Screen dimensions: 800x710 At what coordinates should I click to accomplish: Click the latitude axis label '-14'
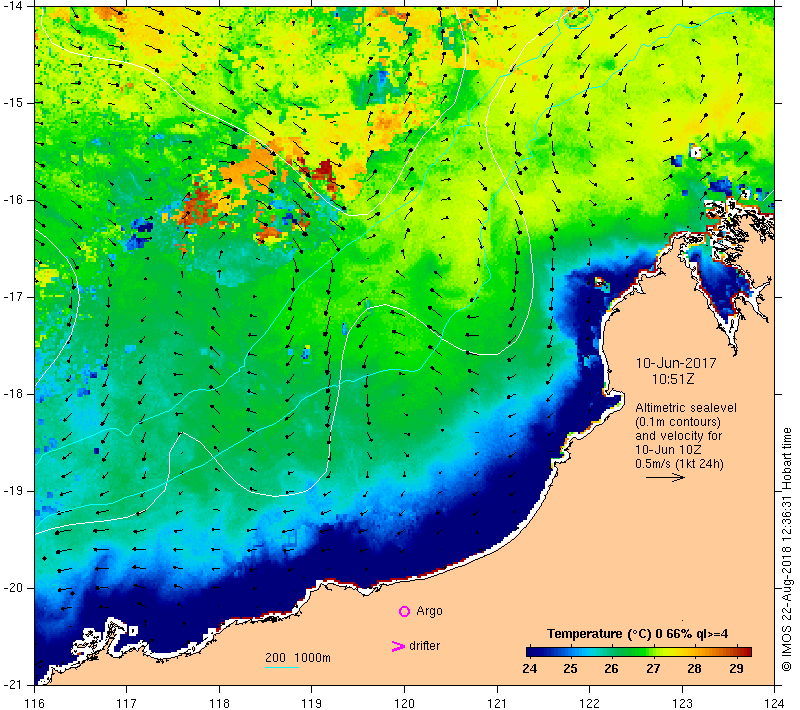(x=12, y=6)
